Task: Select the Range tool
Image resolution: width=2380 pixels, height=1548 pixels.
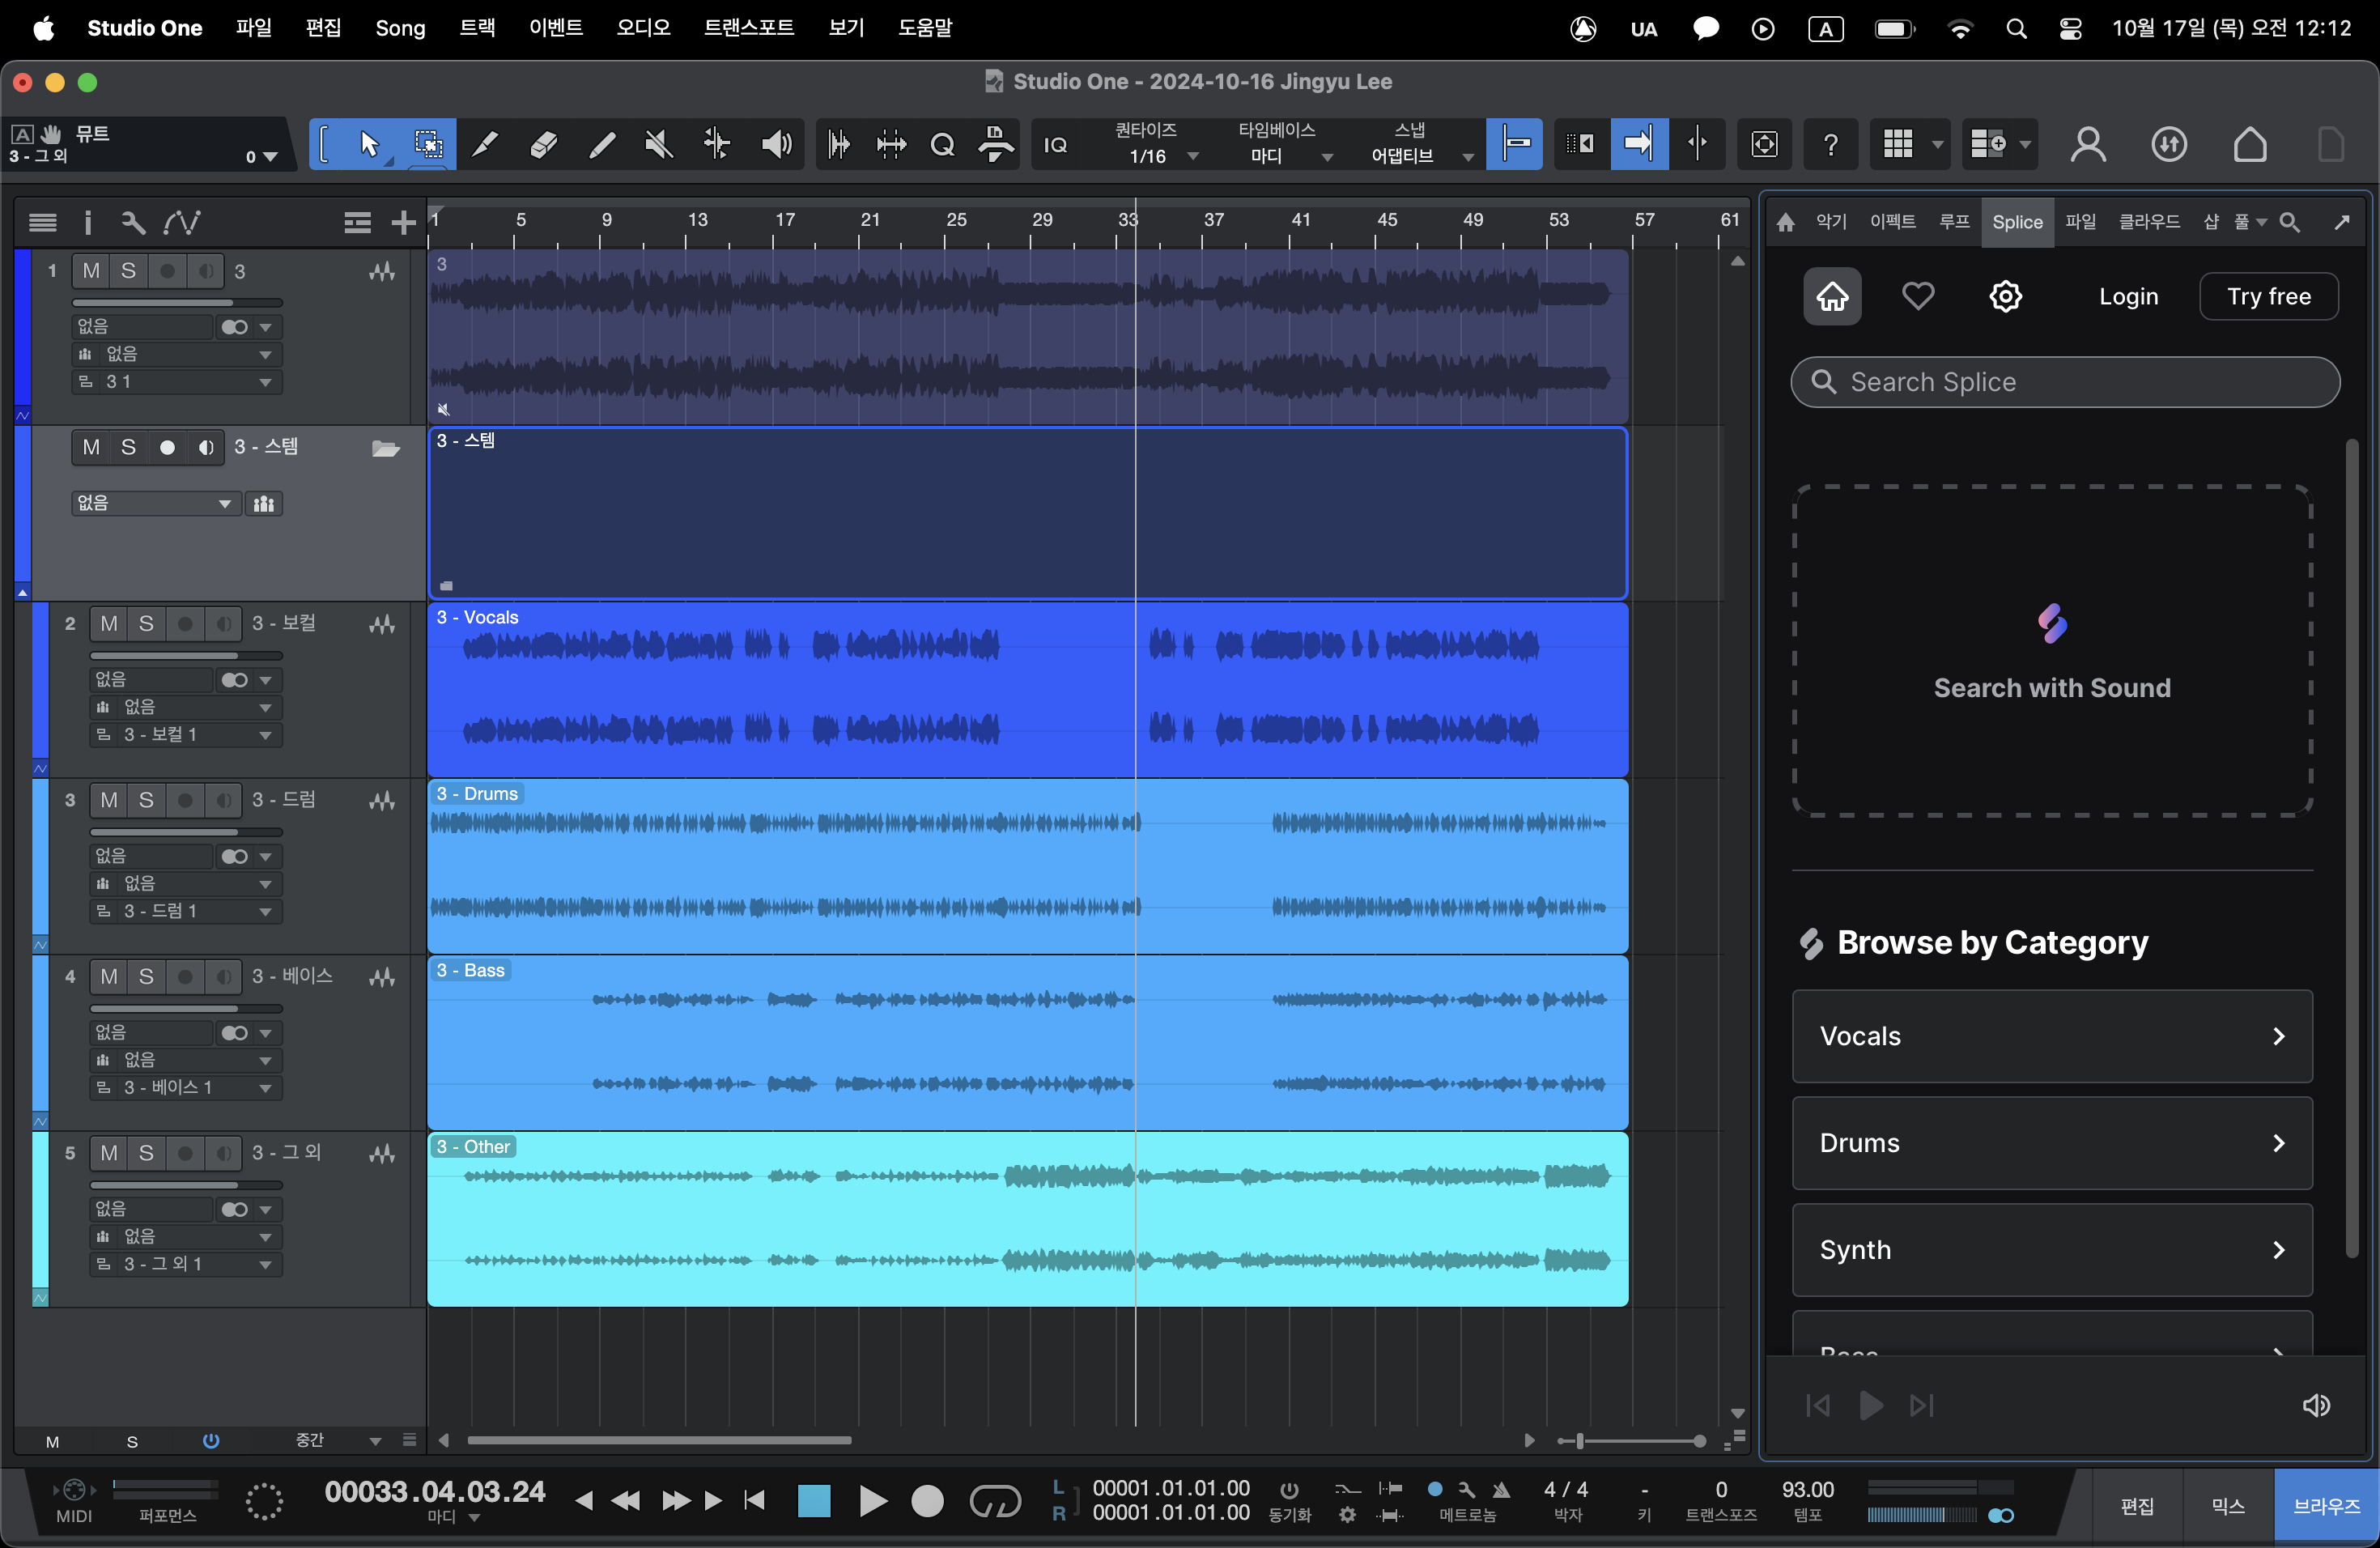Action: click(428, 144)
